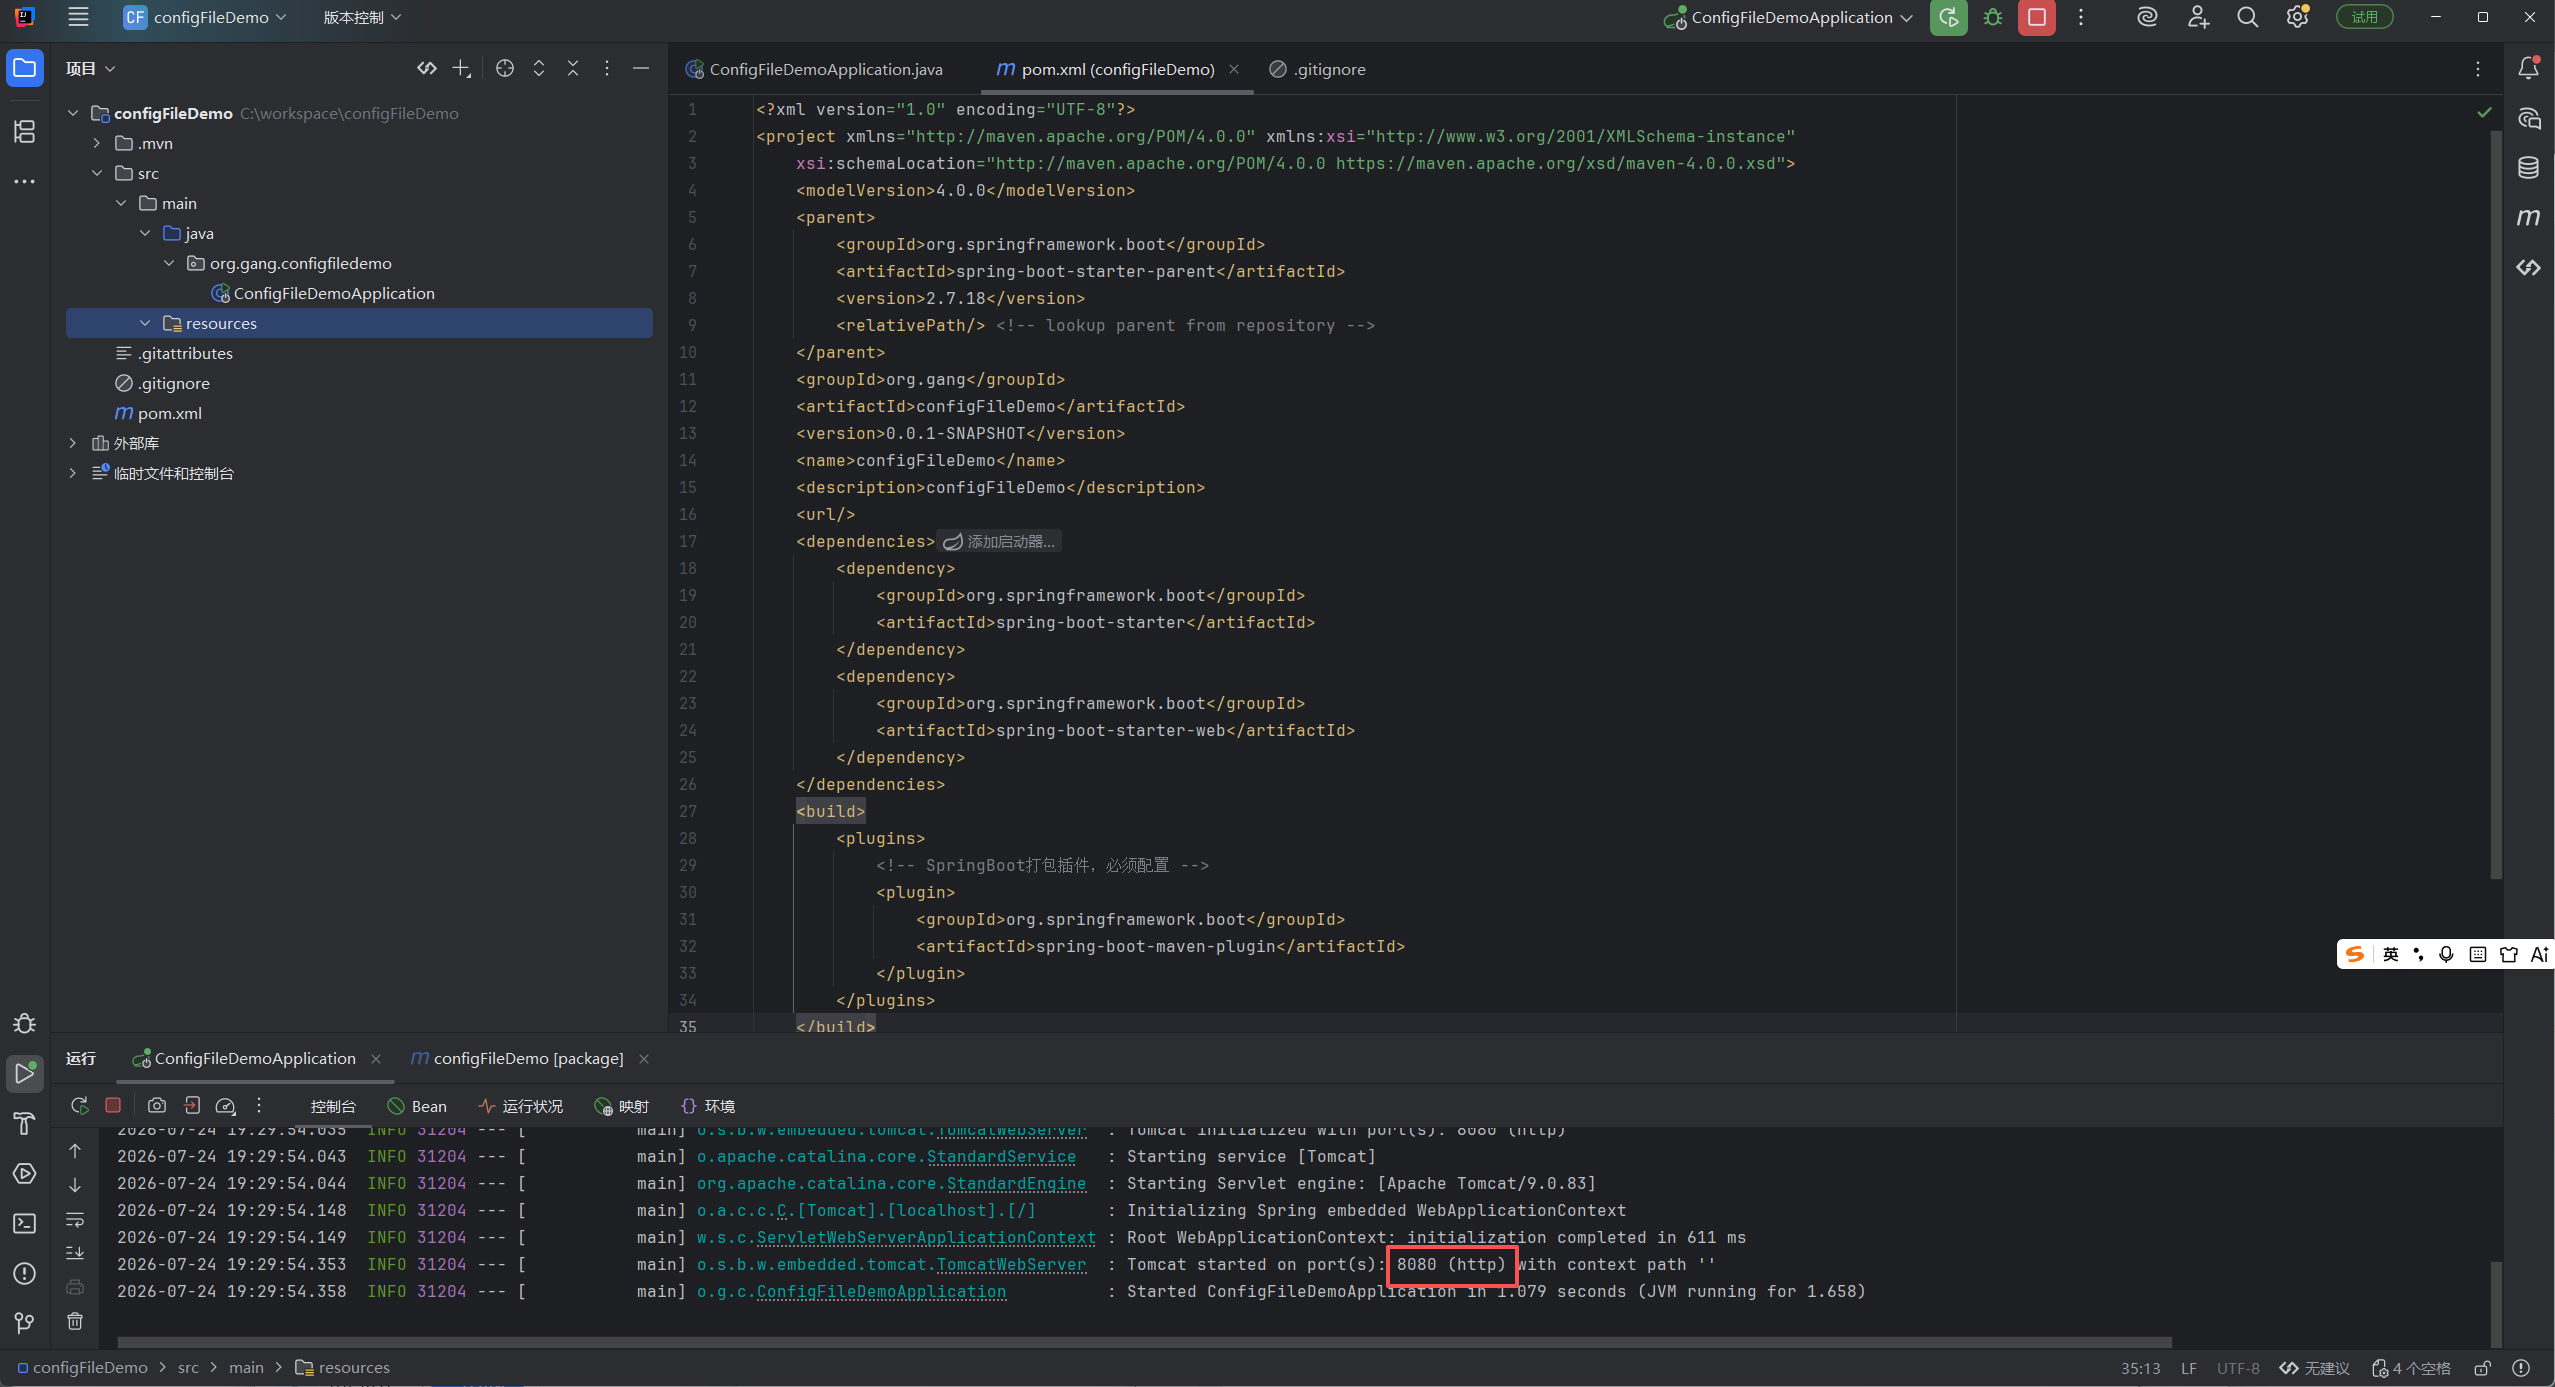
Task: Take thread dump camera icon in Run panel
Action: 157,1106
